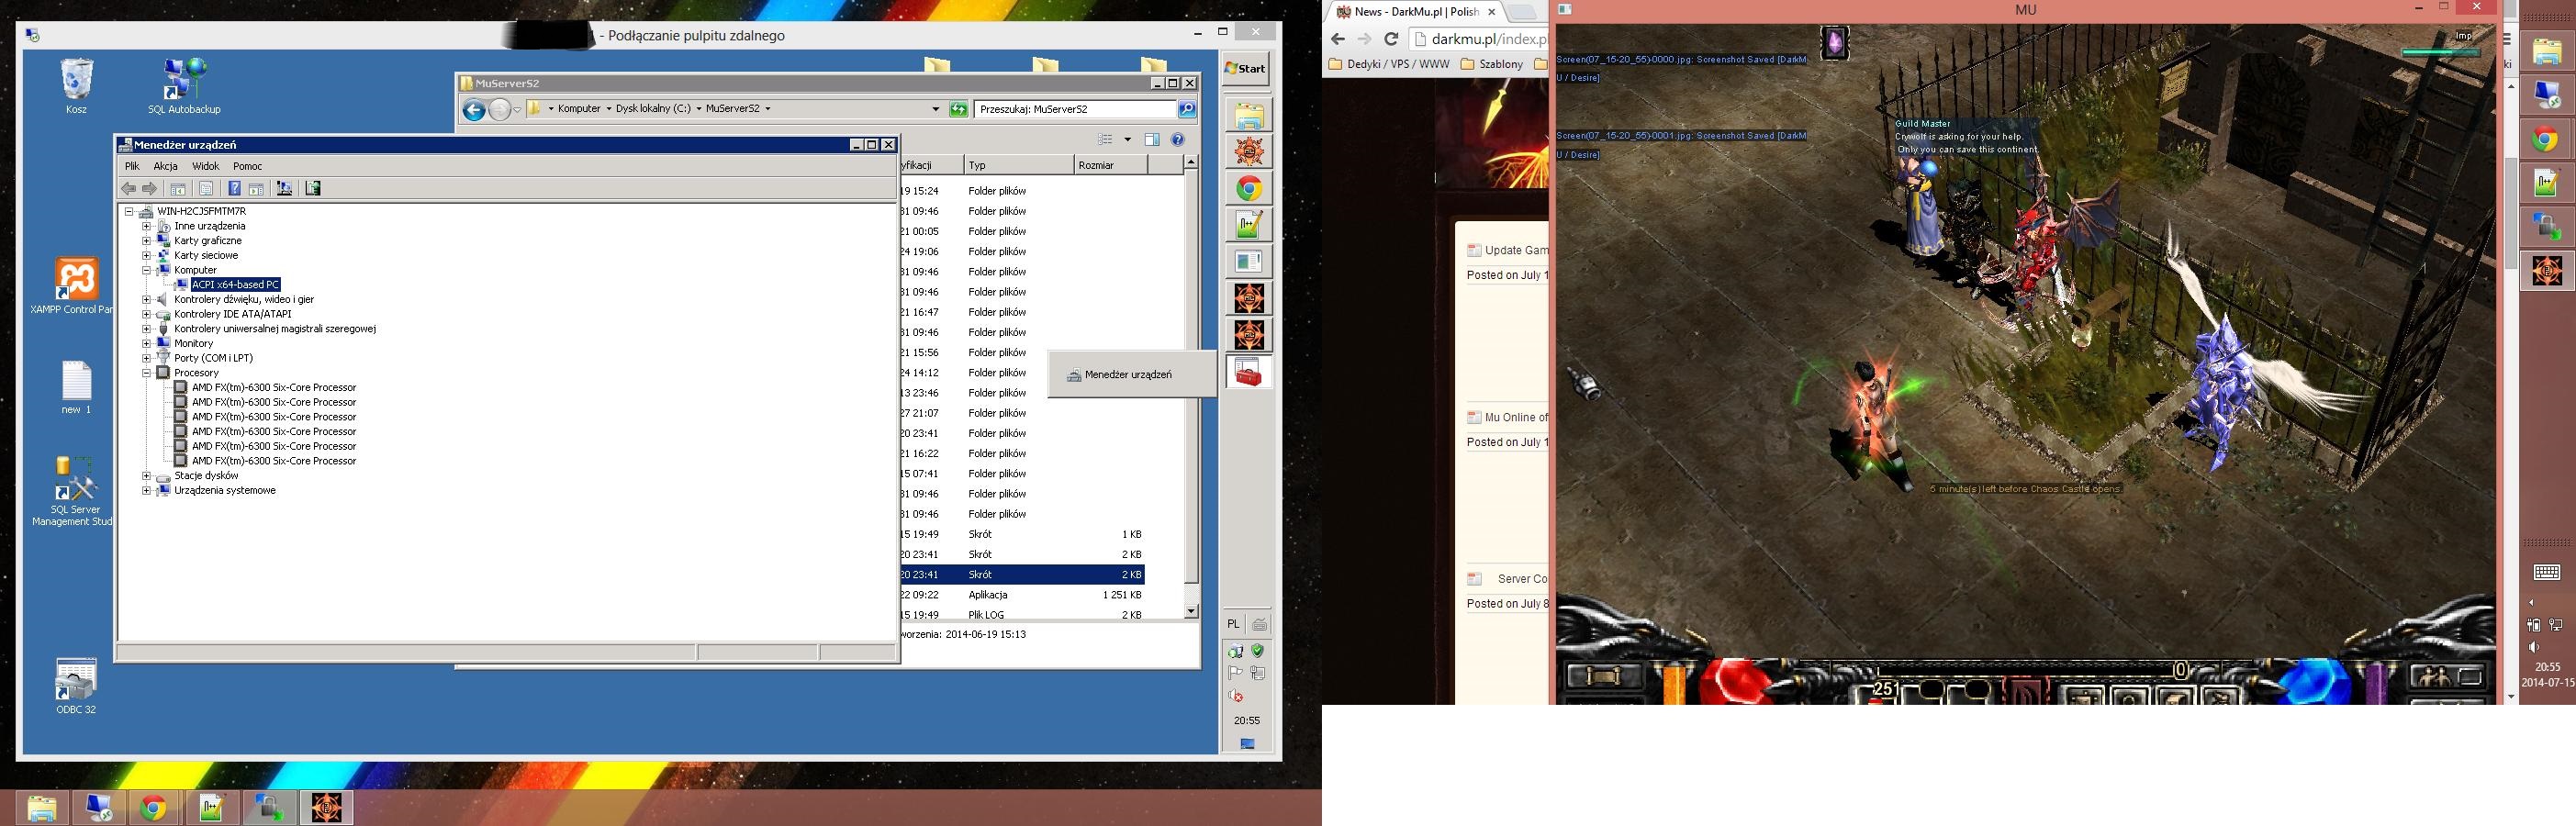Image resolution: width=2576 pixels, height=826 pixels.
Task: Click the Back arrow in Menedżer urządzeń toolbar
Action: [x=128, y=189]
